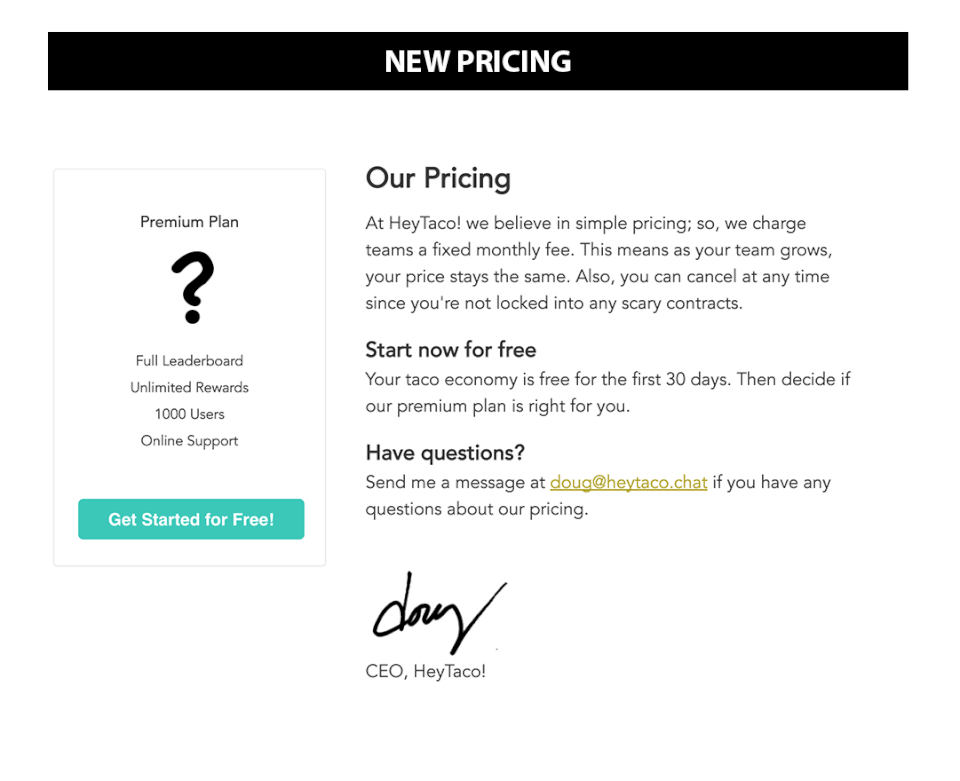960x781 pixels.
Task: Click the 'Send me a message at' text
Action: point(456,483)
